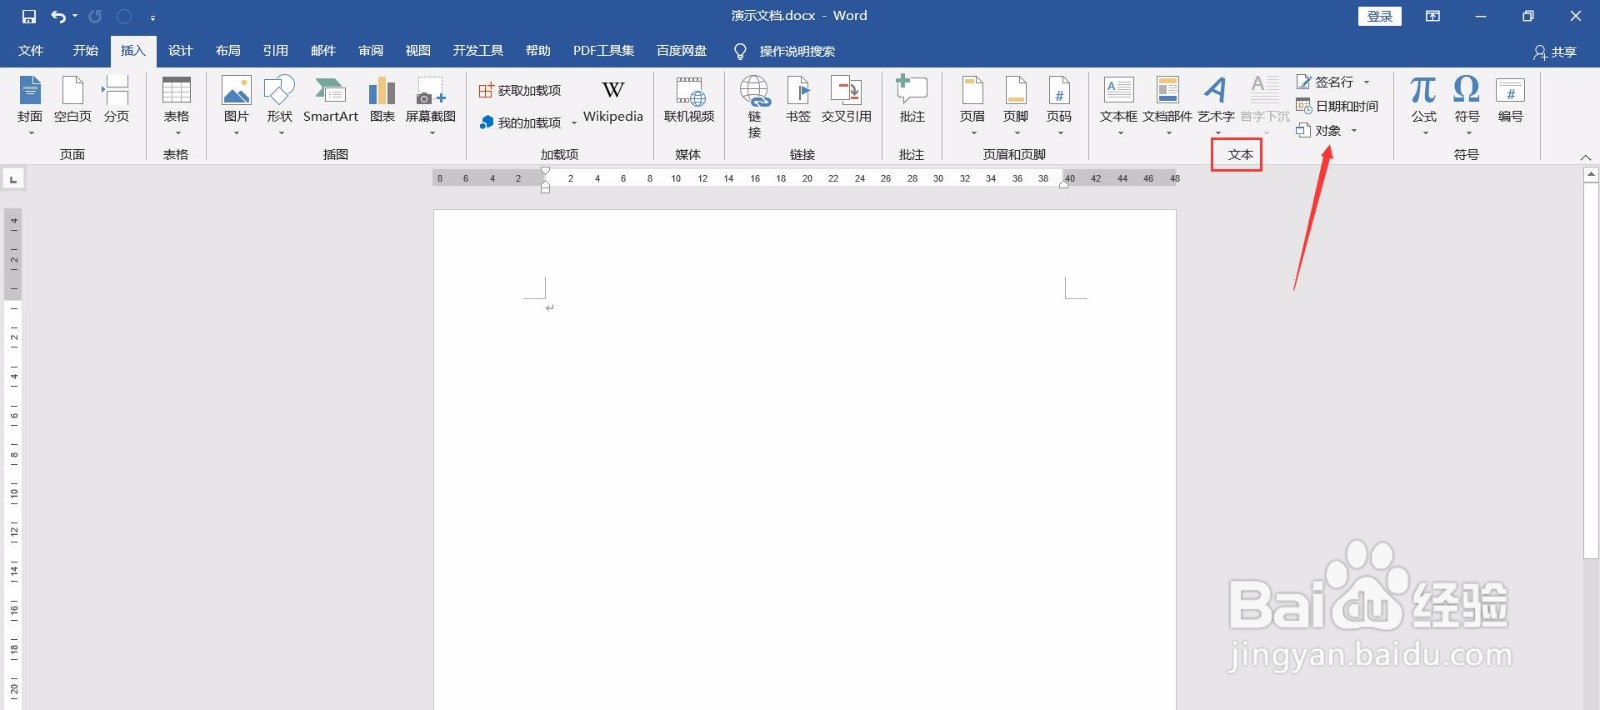1600x710 pixels.
Task: Expand My Add-ins dropdown arrow
Action: pyautogui.click(x=574, y=124)
